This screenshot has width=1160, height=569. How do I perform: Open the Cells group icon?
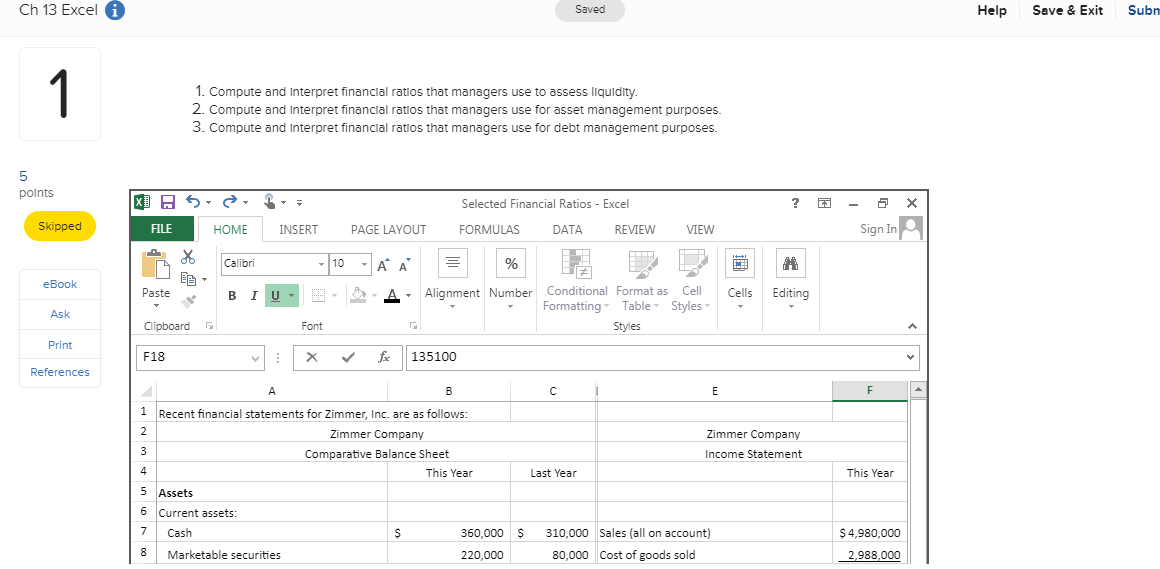pyautogui.click(x=740, y=264)
